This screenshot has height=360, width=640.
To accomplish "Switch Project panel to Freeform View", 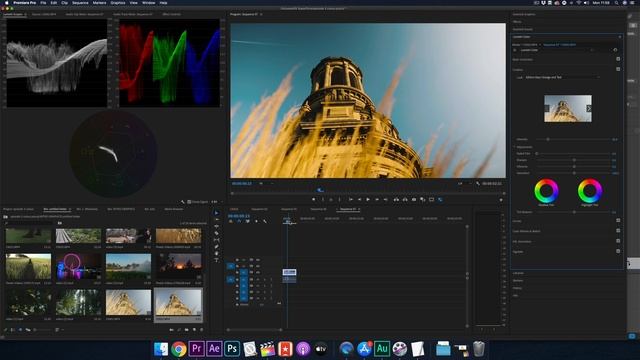I will point(28,330).
